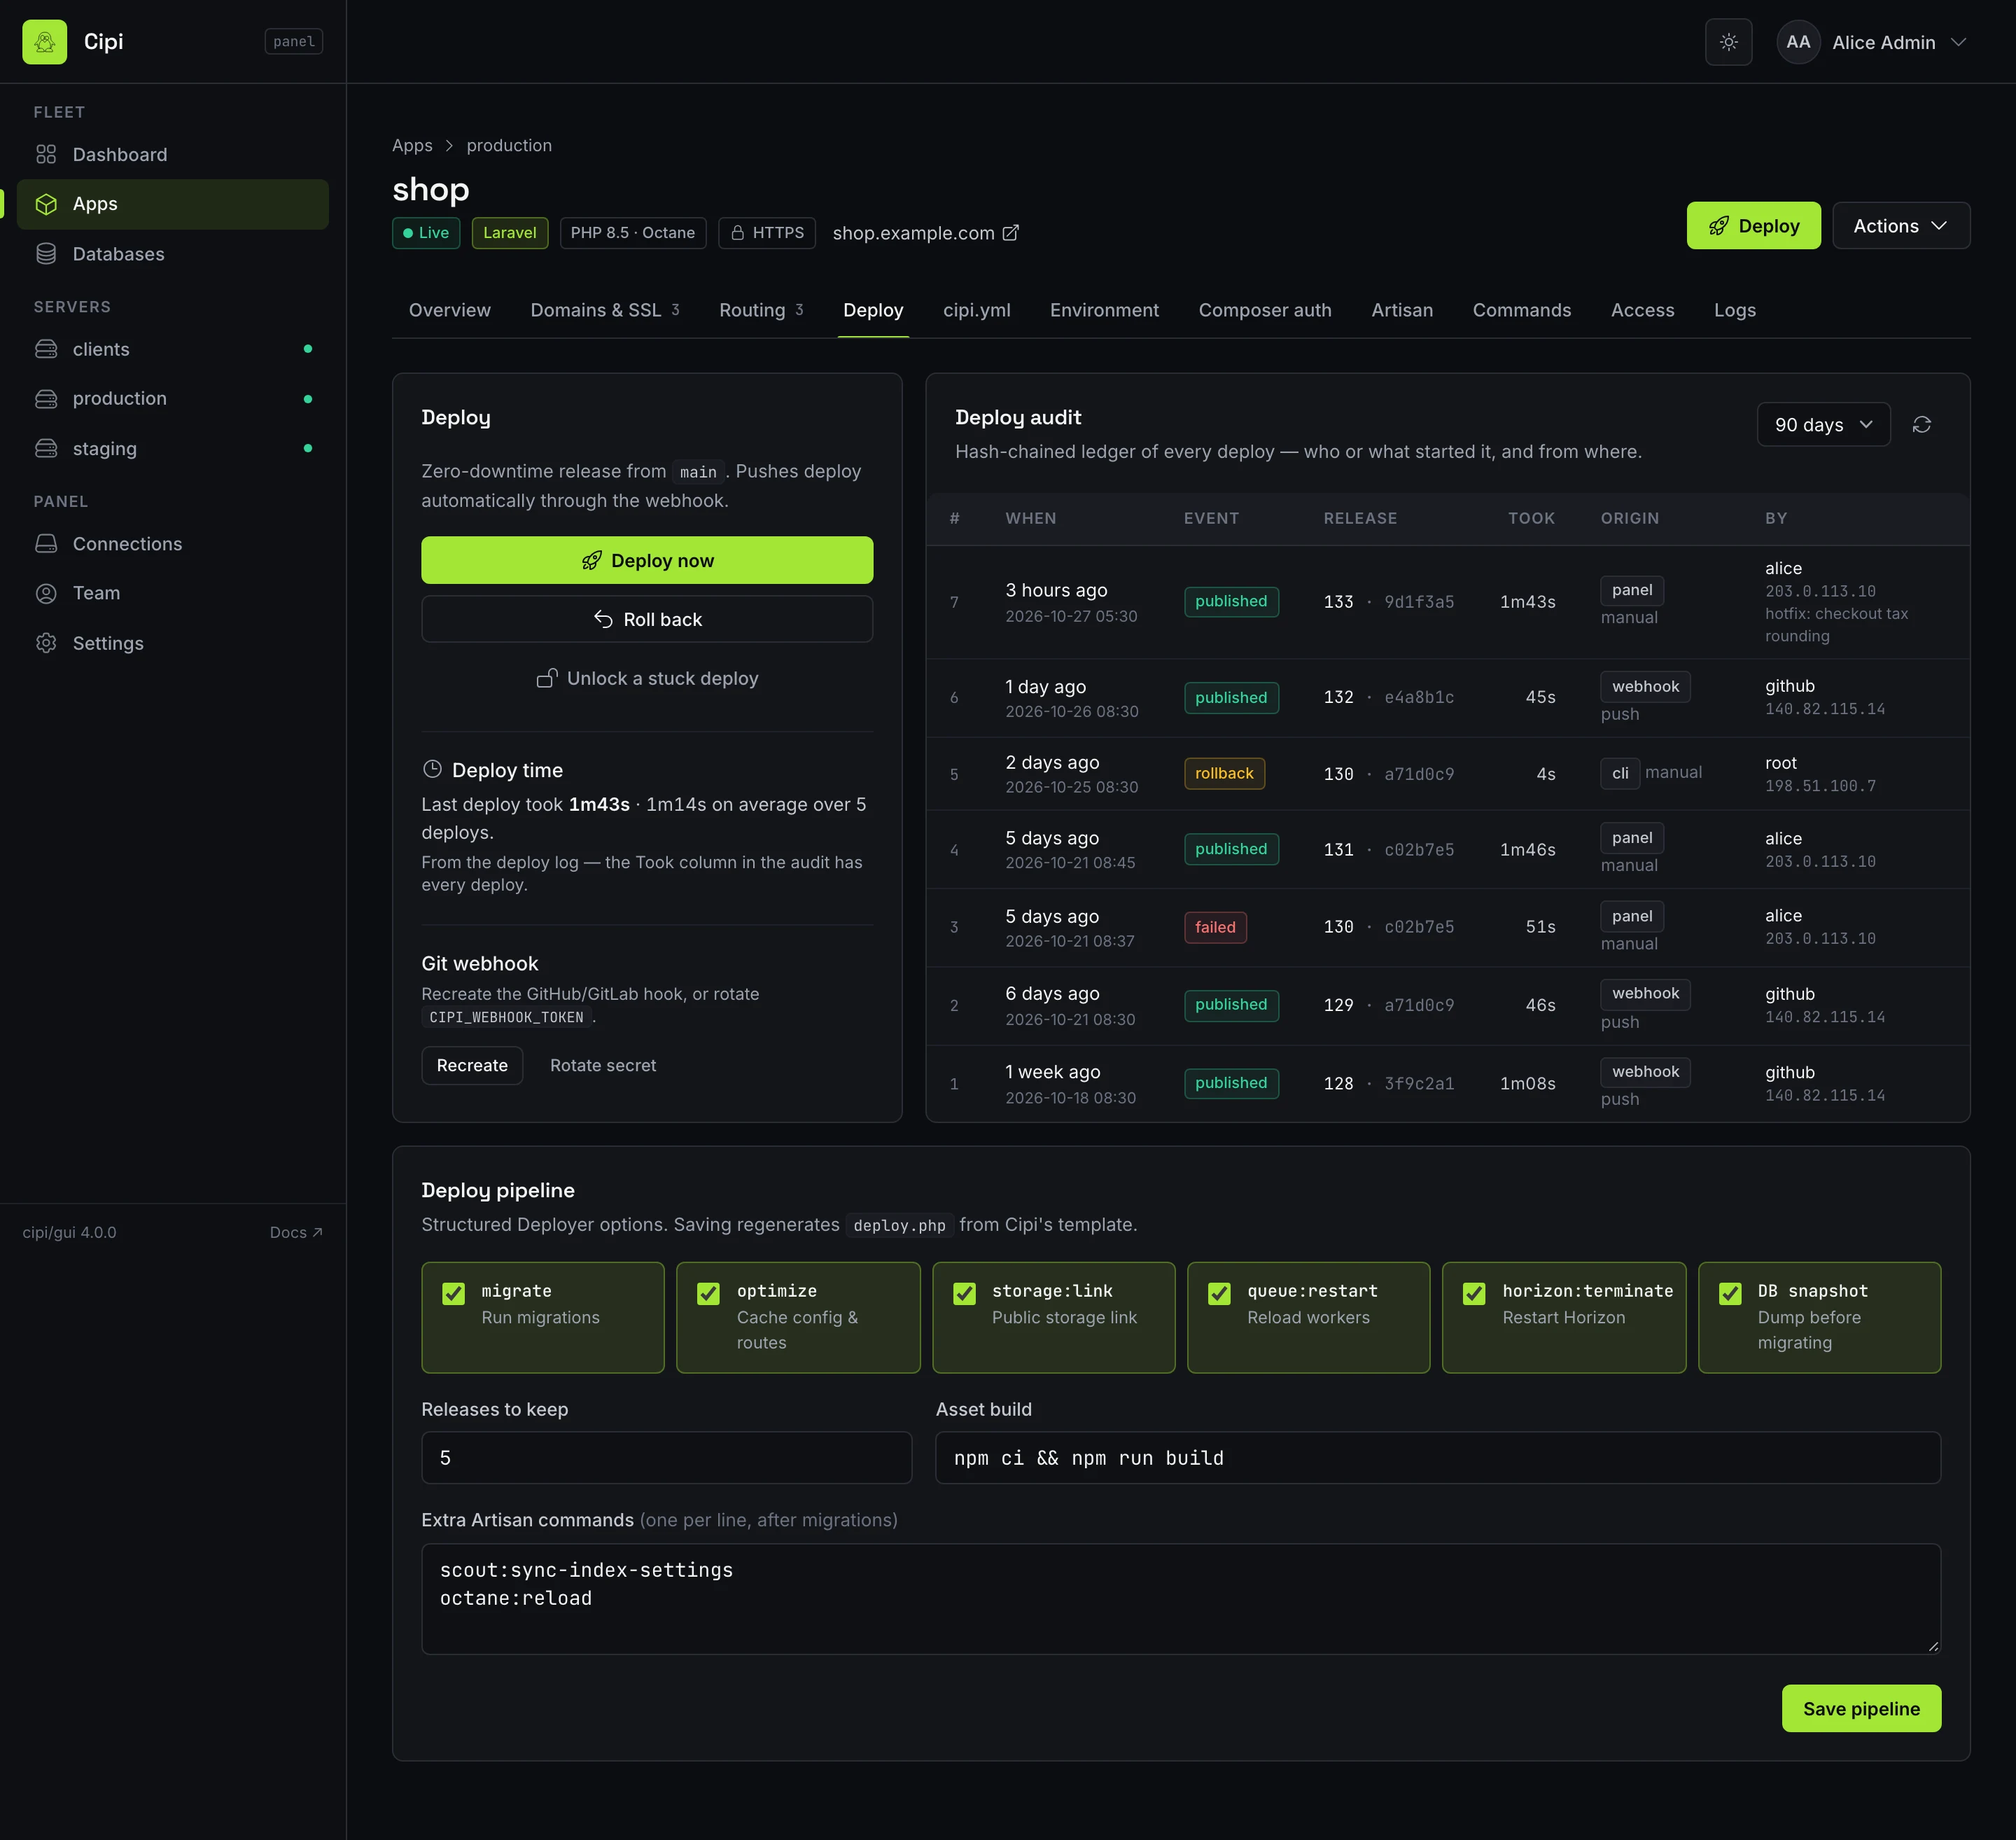Click the Releases to keep input field
Viewport: 2016px width, 1840px height.
666,1458
